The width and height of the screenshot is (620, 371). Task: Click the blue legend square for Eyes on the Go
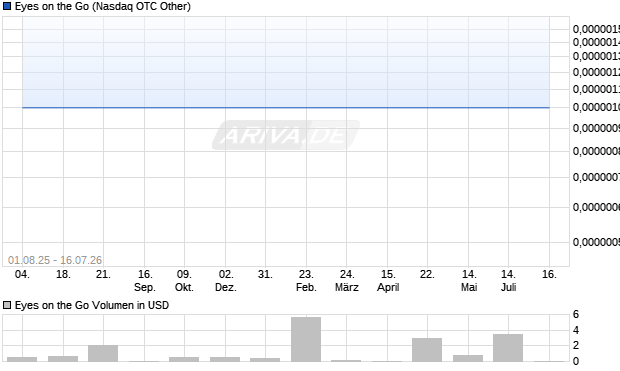pyautogui.click(x=7, y=6)
